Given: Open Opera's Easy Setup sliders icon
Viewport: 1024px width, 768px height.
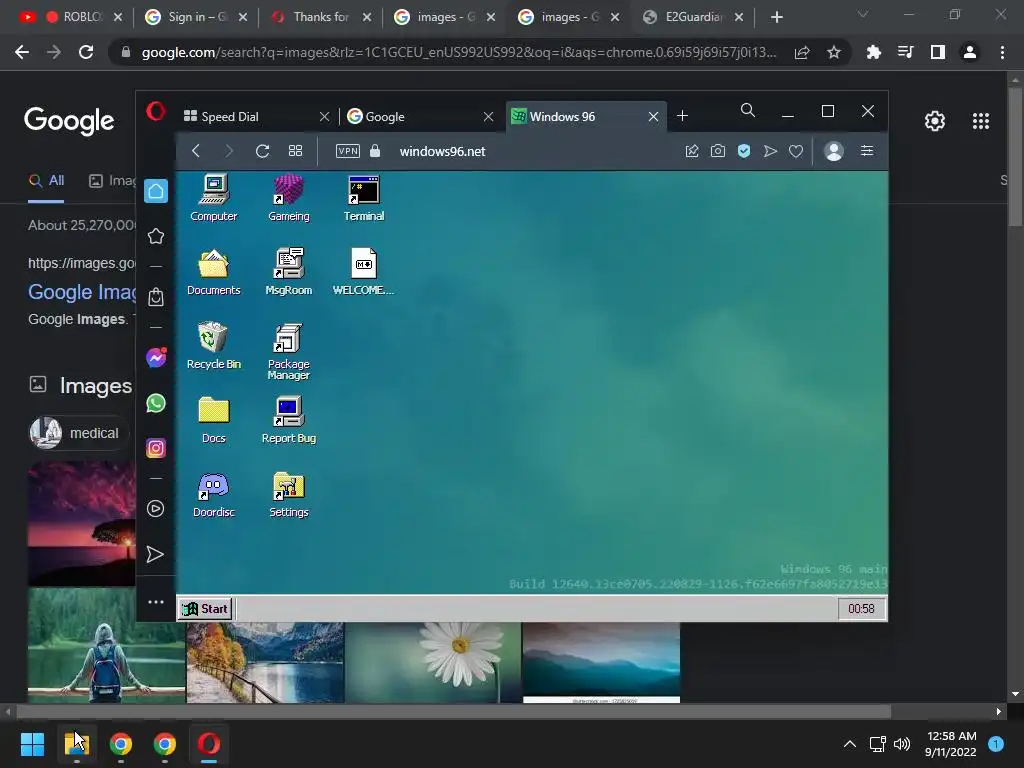Looking at the screenshot, I should coord(867,151).
